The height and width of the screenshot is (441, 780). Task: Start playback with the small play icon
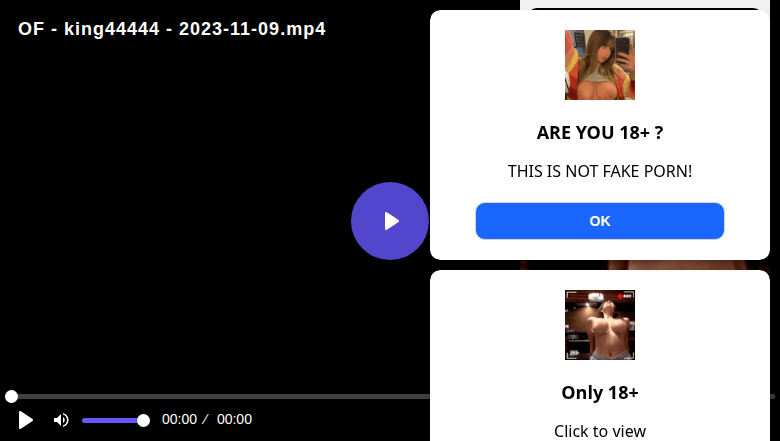pyautogui.click(x=25, y=420)
